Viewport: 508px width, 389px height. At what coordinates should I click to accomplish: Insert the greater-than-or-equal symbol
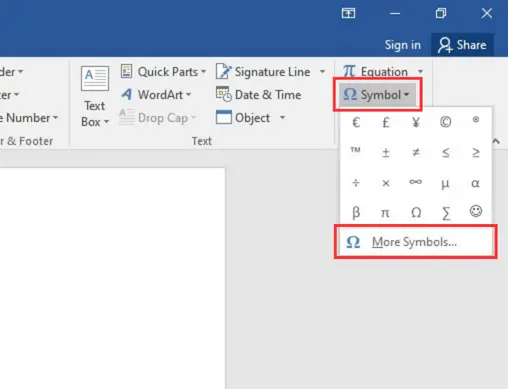(x=476, y=152)
